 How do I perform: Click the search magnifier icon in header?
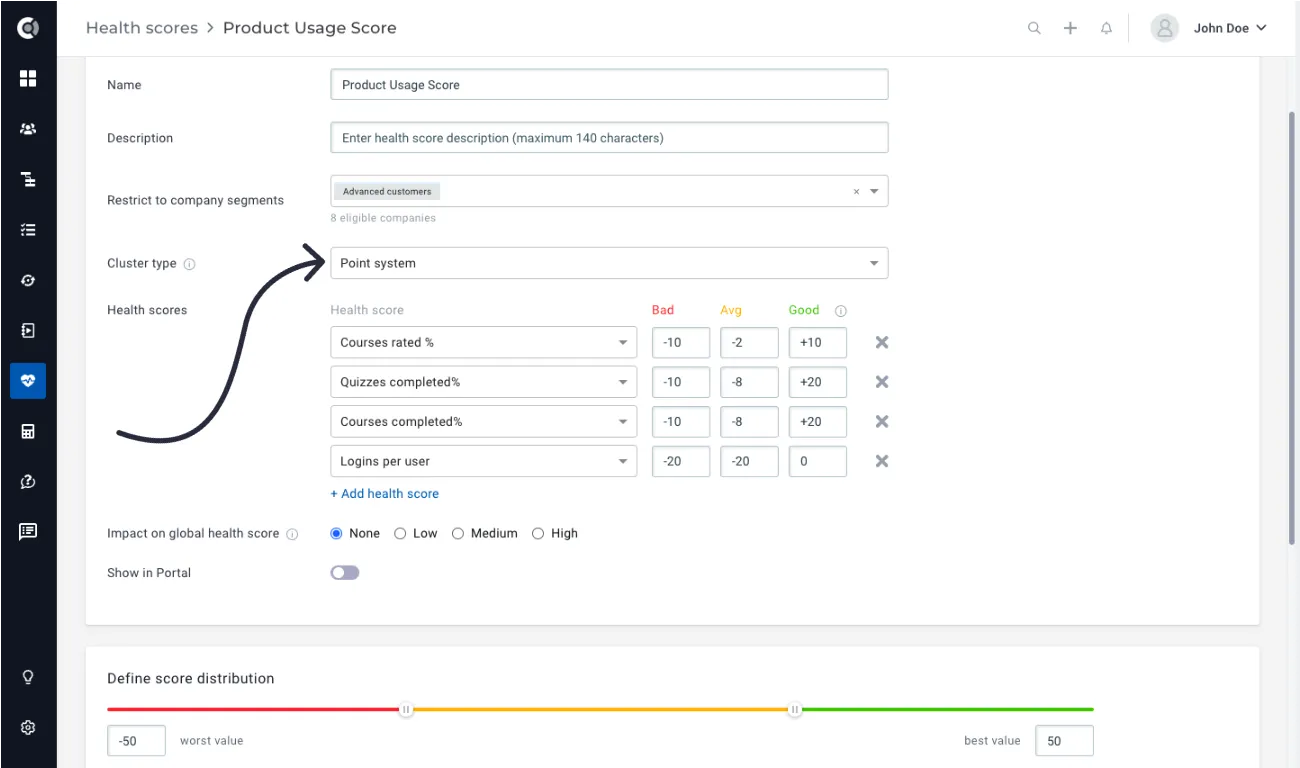1034,28
